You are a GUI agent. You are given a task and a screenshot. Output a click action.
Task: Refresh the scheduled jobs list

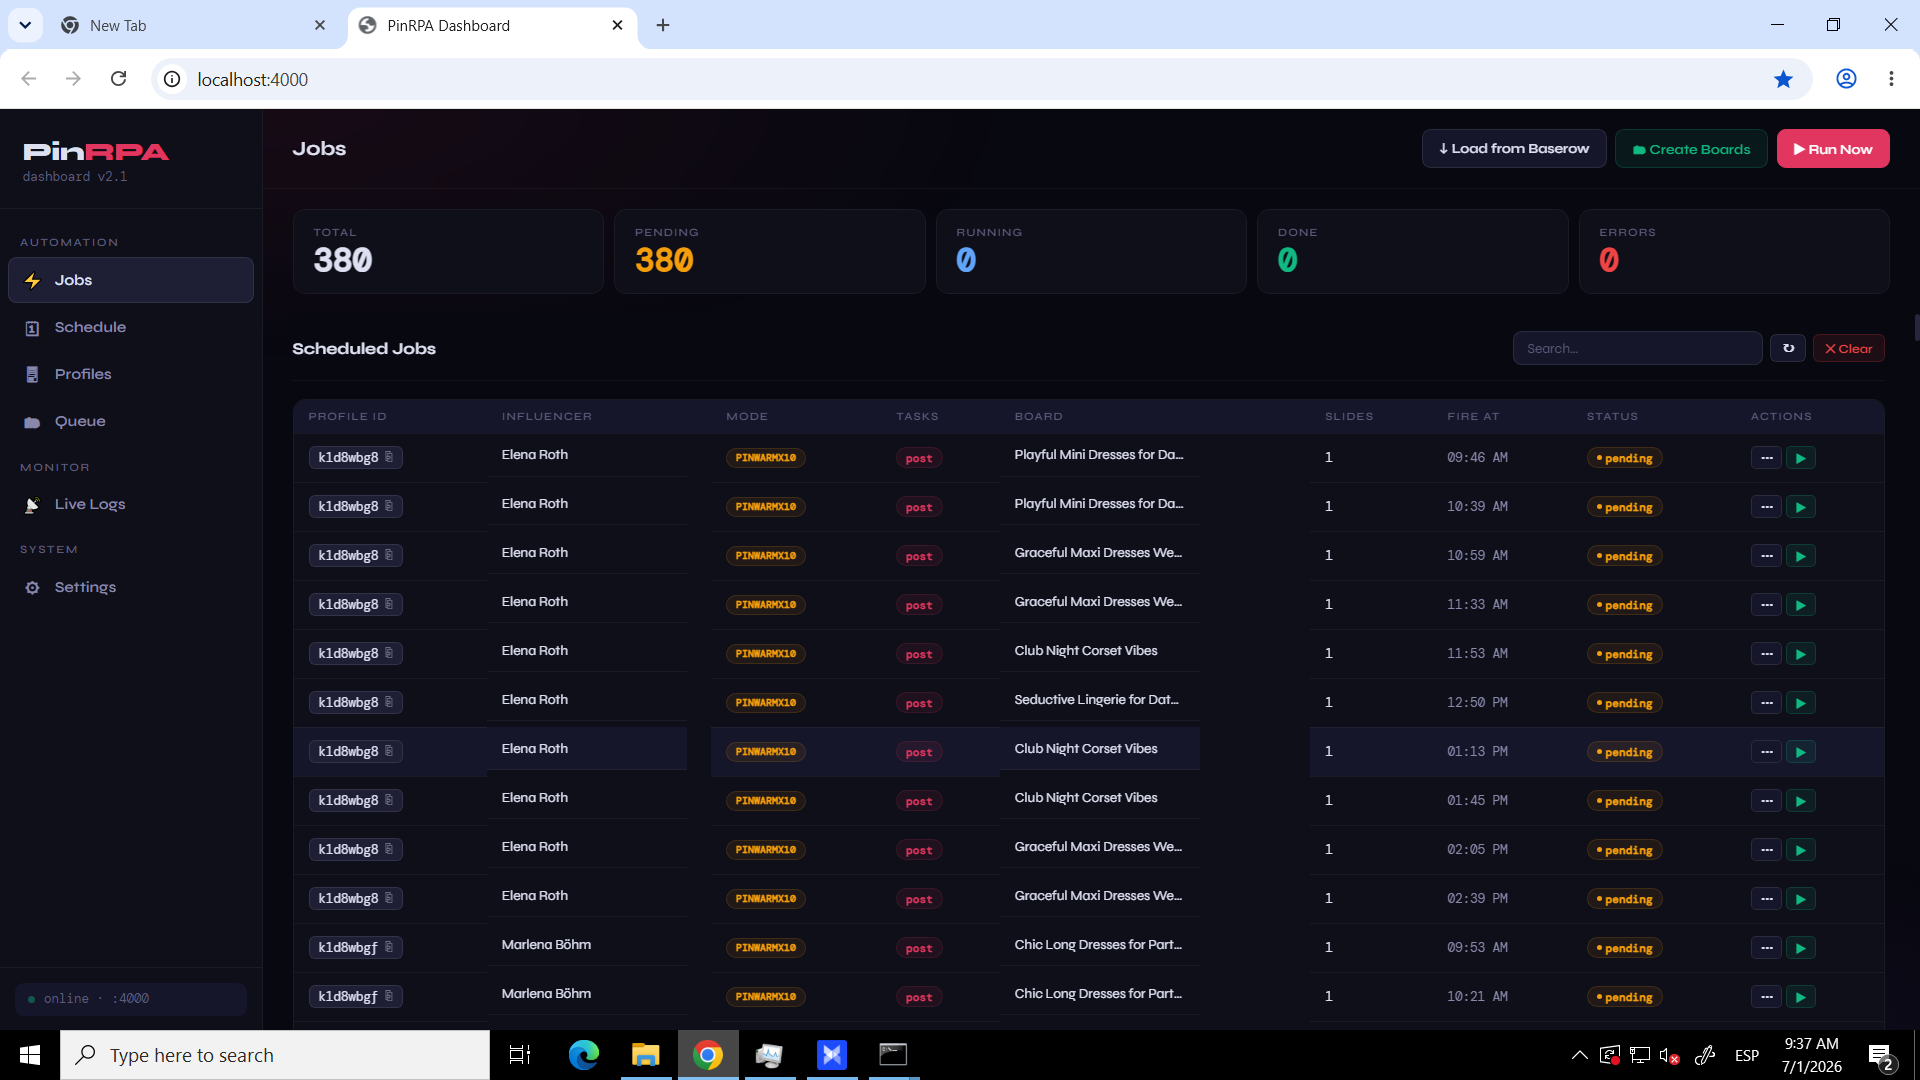point(1788,348)
